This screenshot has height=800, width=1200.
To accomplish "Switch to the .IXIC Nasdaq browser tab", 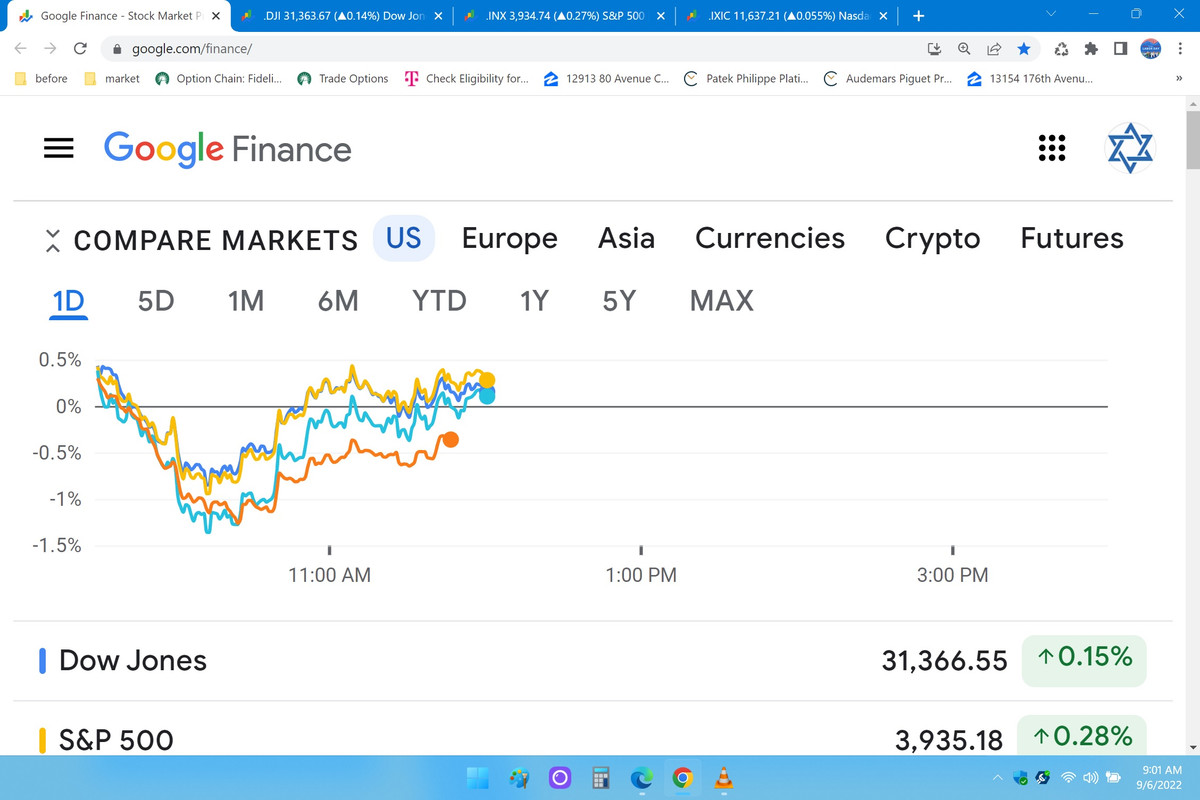I will 787,16.
